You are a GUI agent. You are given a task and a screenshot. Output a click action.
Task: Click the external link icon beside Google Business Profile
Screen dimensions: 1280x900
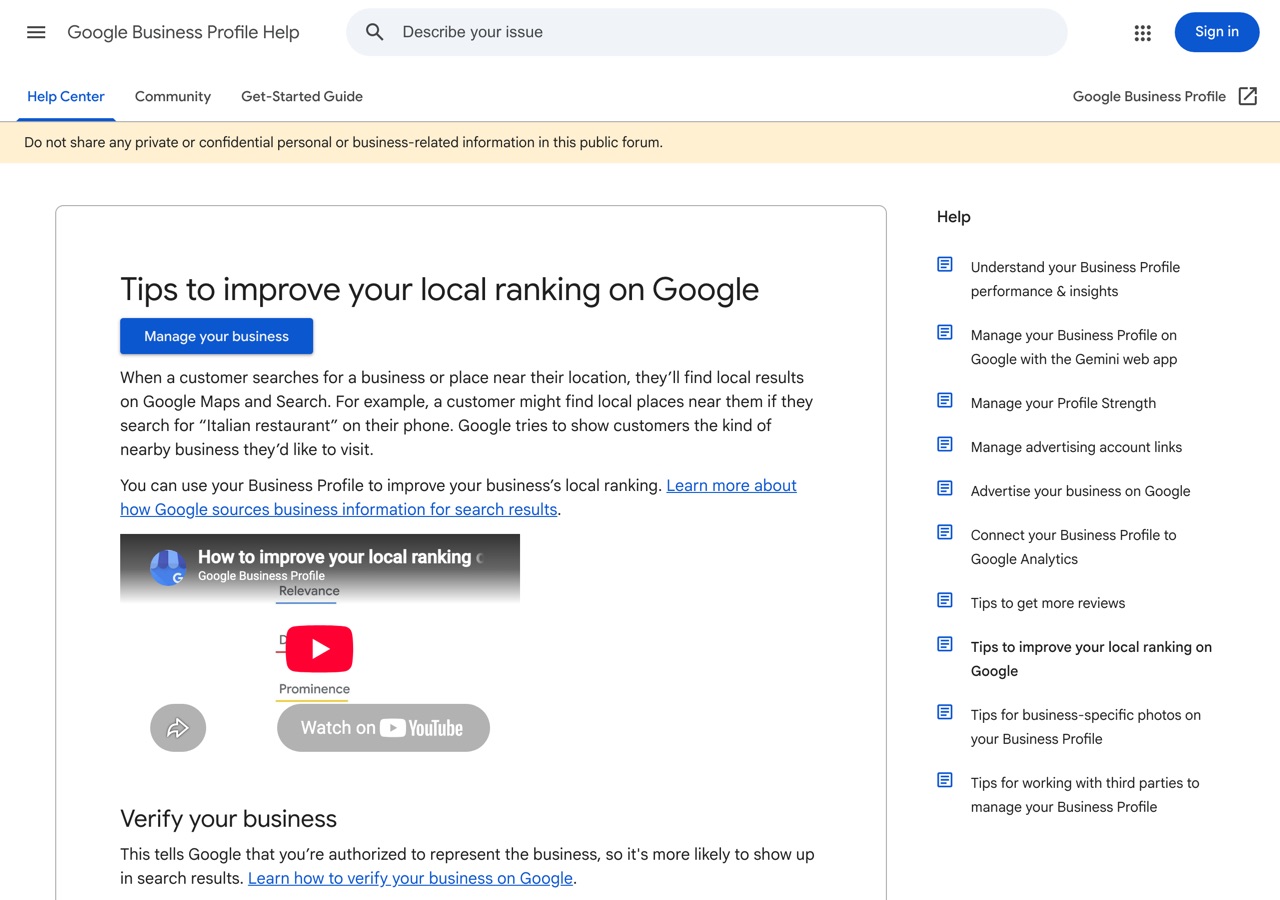(x=1248, y=96)
